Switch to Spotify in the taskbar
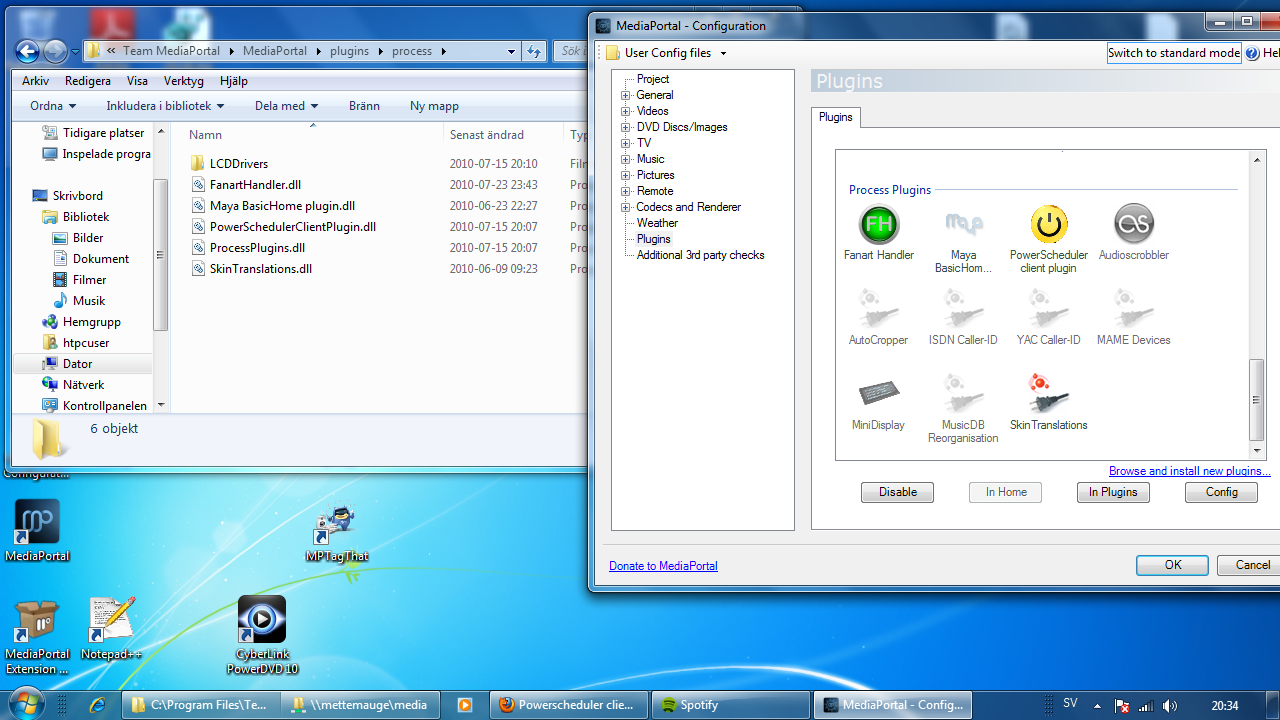1280x720 pixels. pyautogui.click(x=731, y=705)
